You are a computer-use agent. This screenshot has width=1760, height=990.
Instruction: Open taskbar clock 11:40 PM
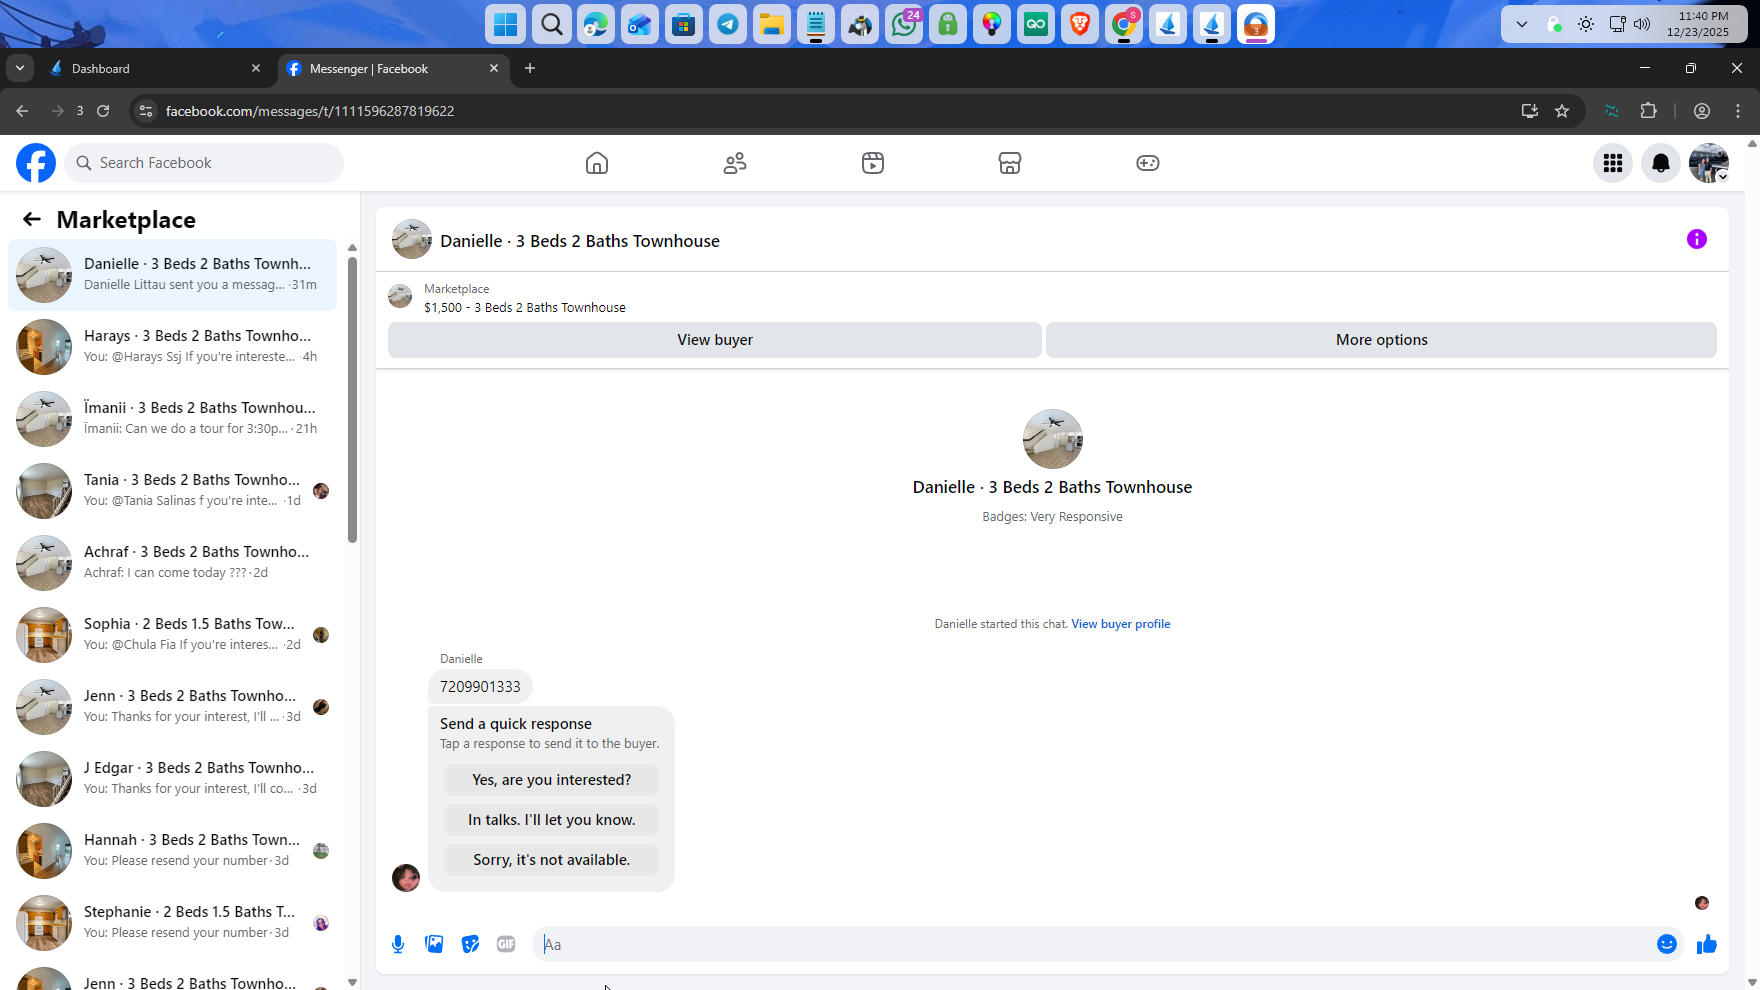tap(1697, 24)
